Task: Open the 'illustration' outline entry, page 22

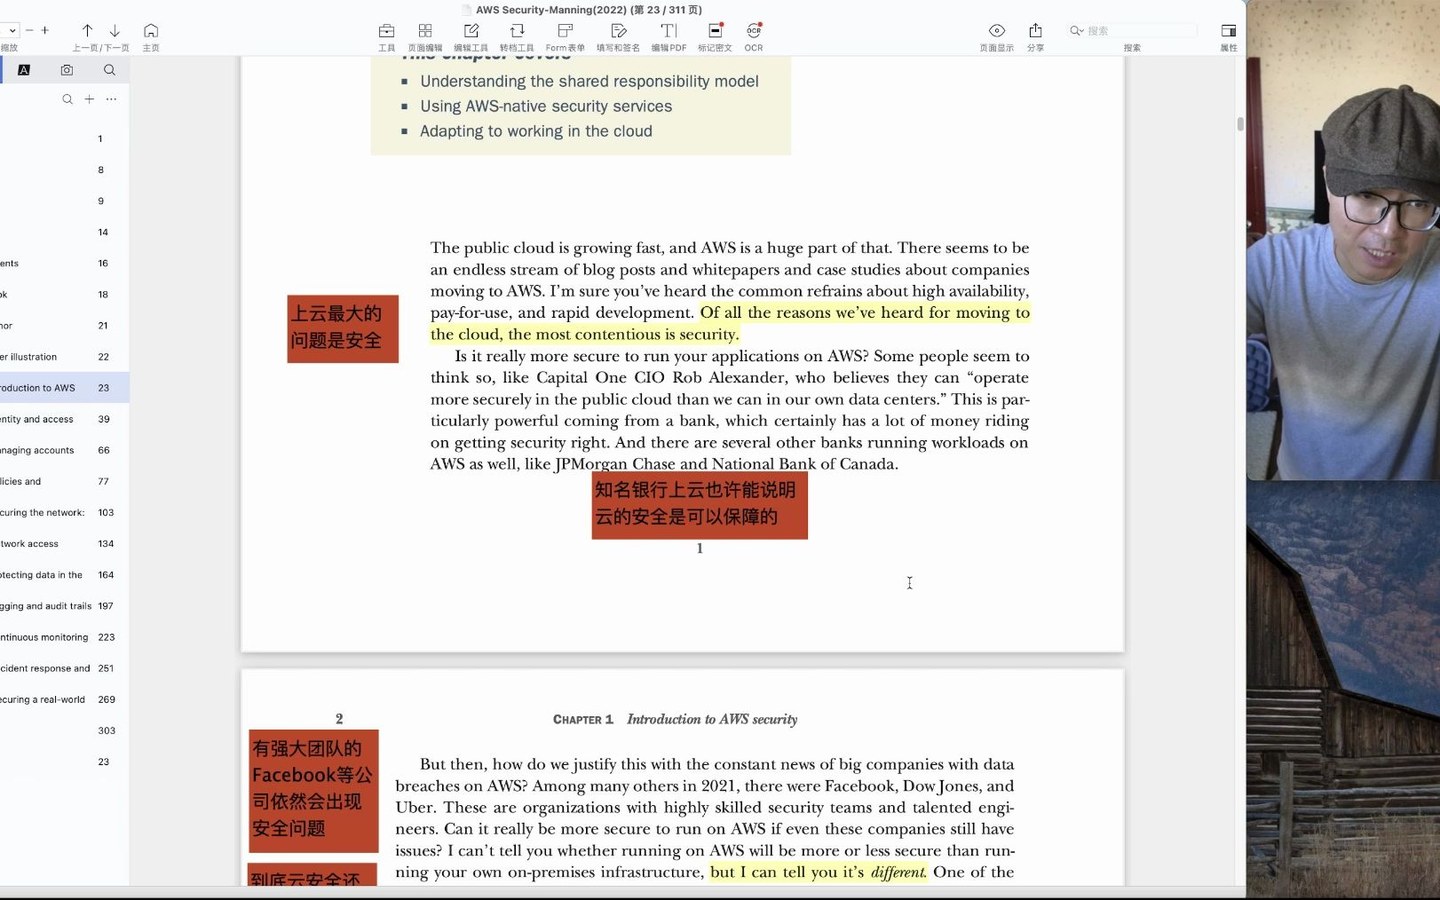Action: point(65,357)
